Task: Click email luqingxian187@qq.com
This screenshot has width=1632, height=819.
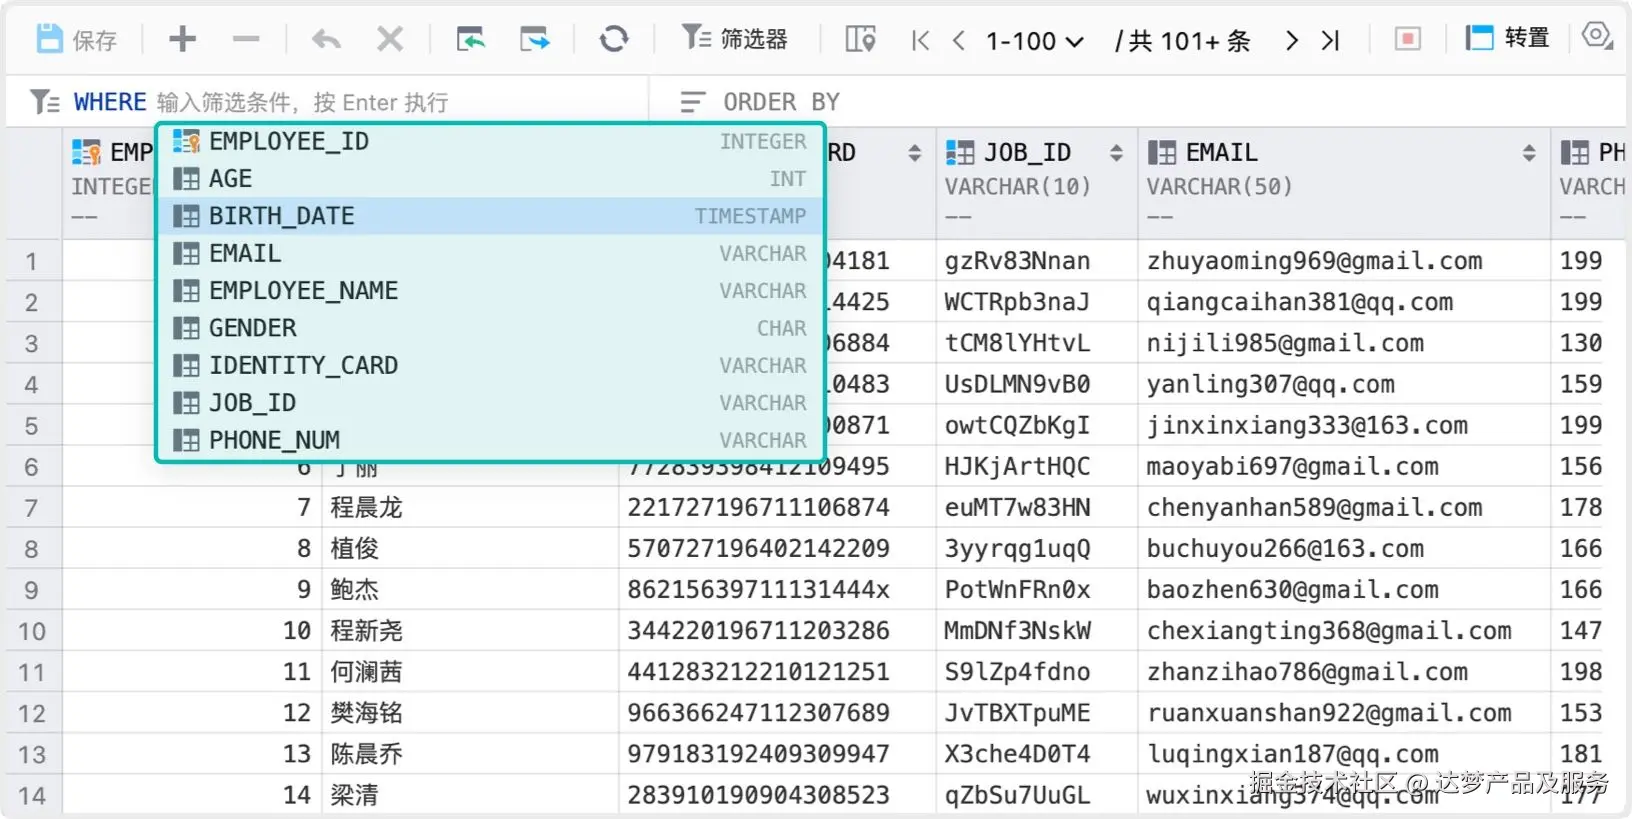Action: 1292,754
